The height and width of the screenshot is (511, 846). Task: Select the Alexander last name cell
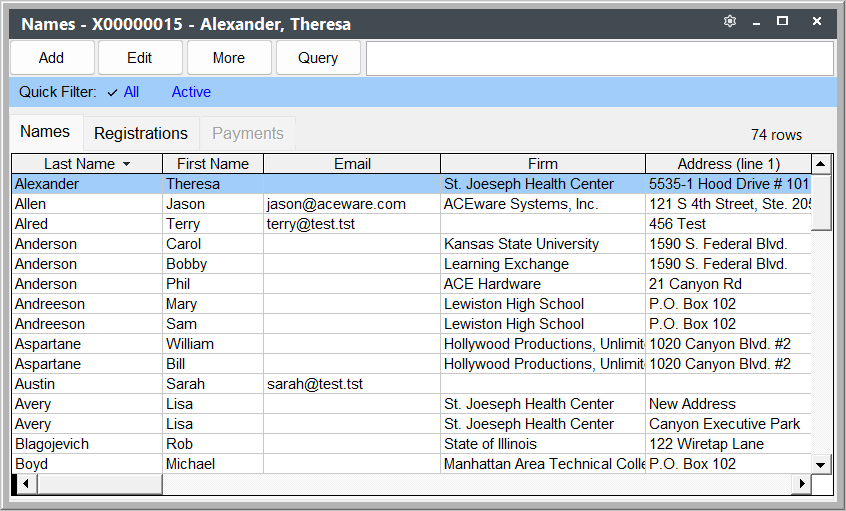tap(87, 184)
